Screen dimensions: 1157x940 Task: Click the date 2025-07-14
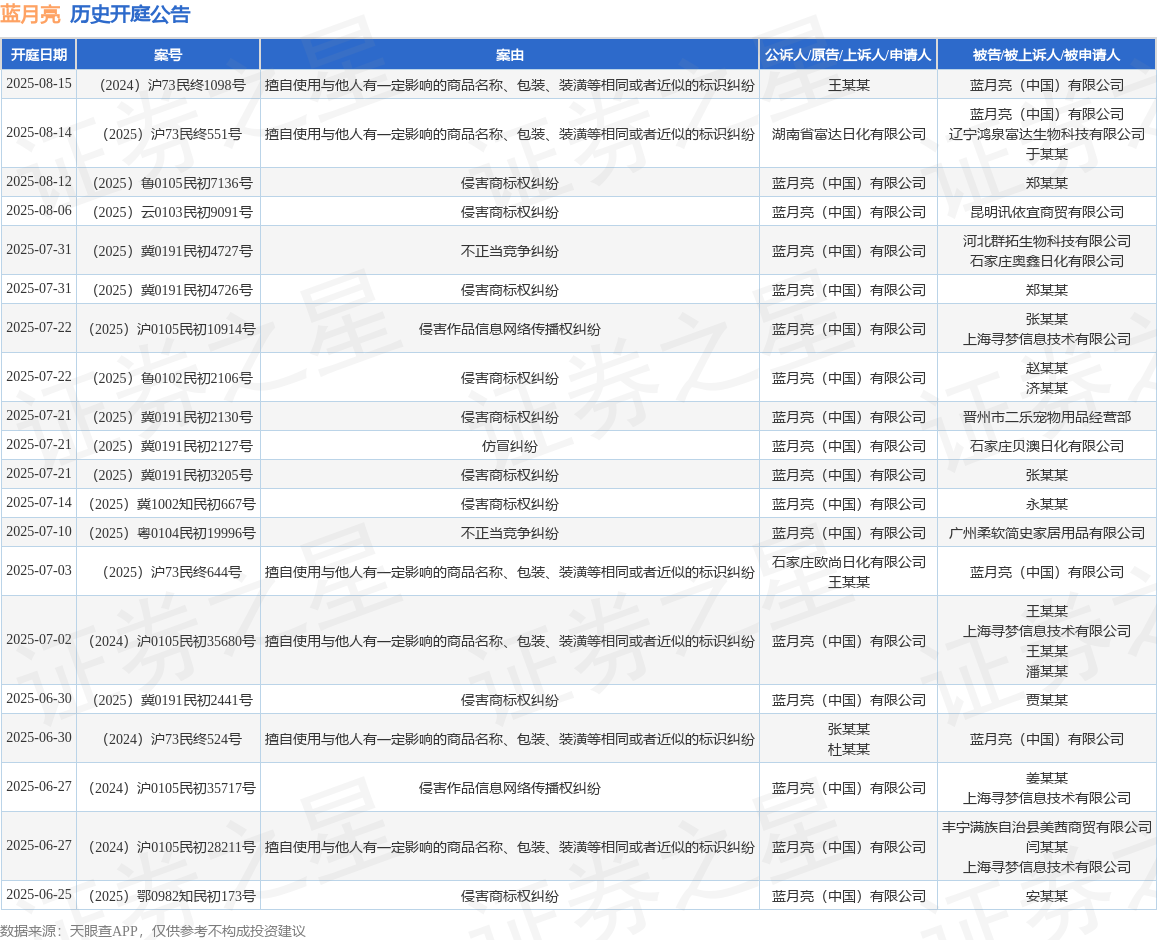coord(39,502)
